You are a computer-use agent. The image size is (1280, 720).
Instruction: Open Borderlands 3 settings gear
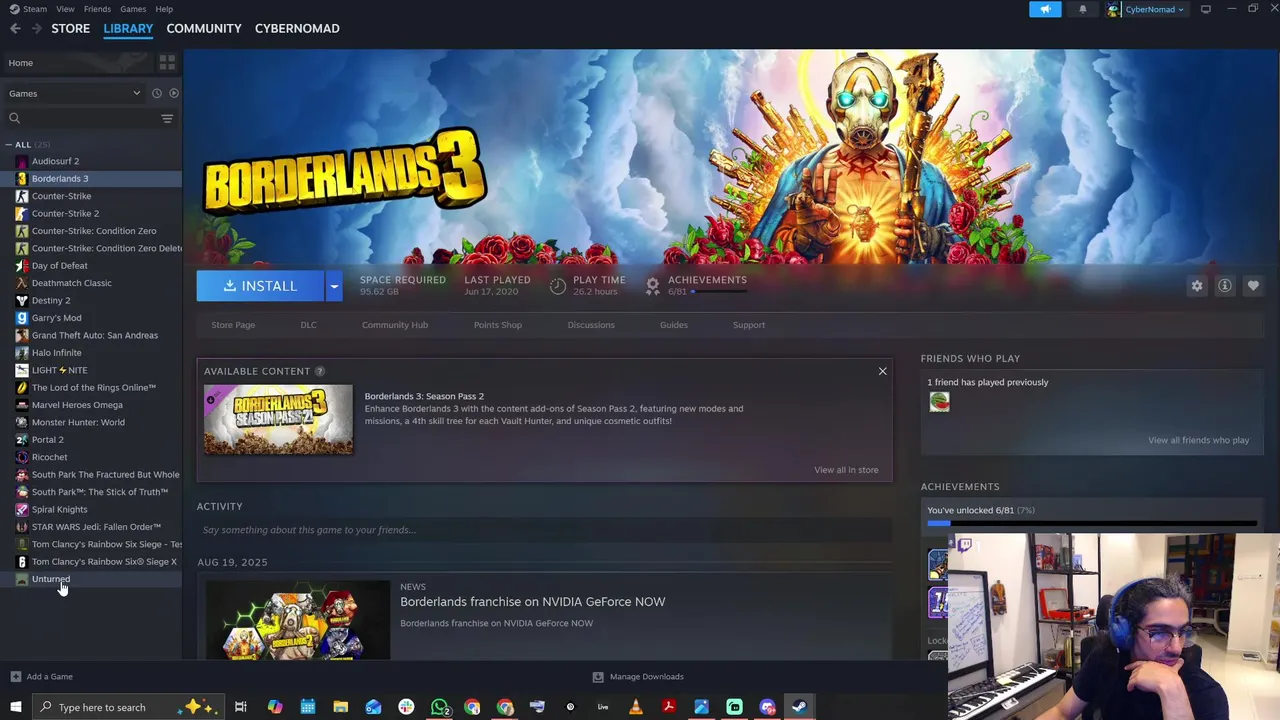point(1196,286)
